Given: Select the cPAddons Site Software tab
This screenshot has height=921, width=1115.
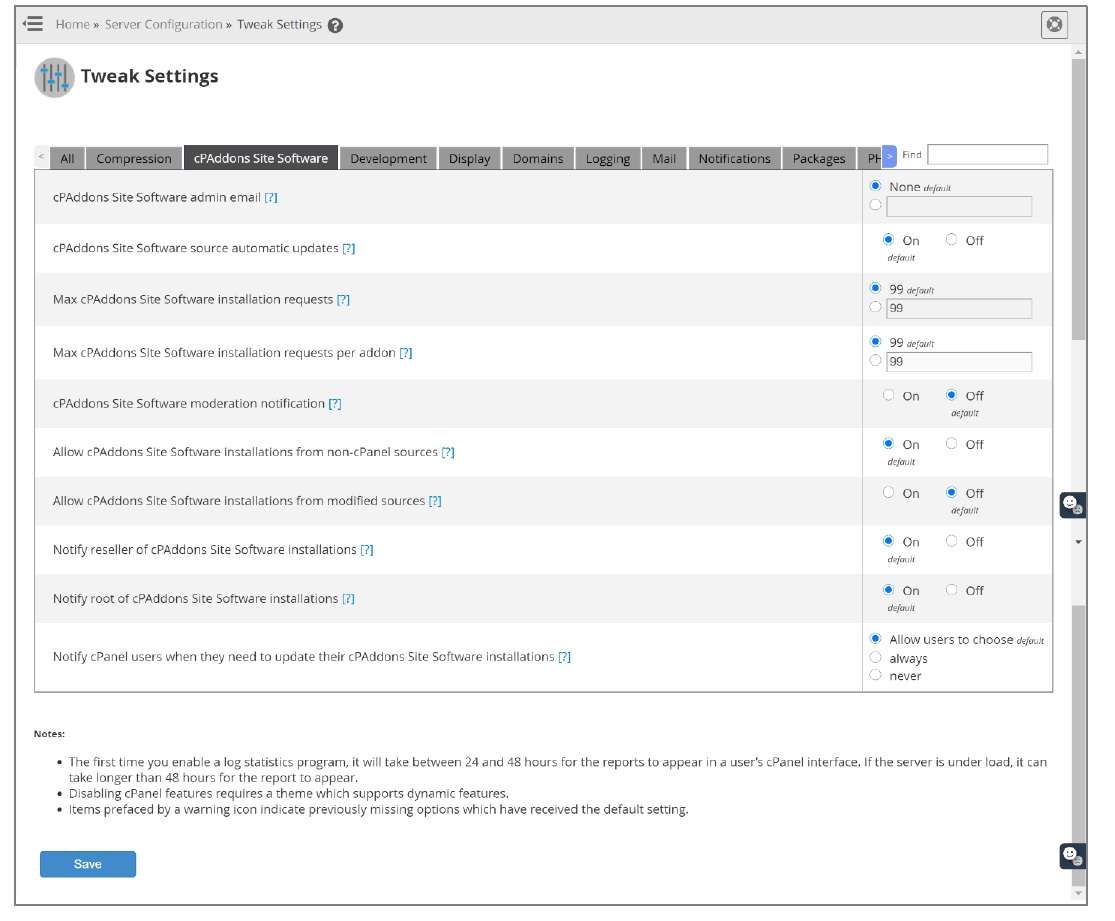Looking at the screenshot, I should point(261,159).
